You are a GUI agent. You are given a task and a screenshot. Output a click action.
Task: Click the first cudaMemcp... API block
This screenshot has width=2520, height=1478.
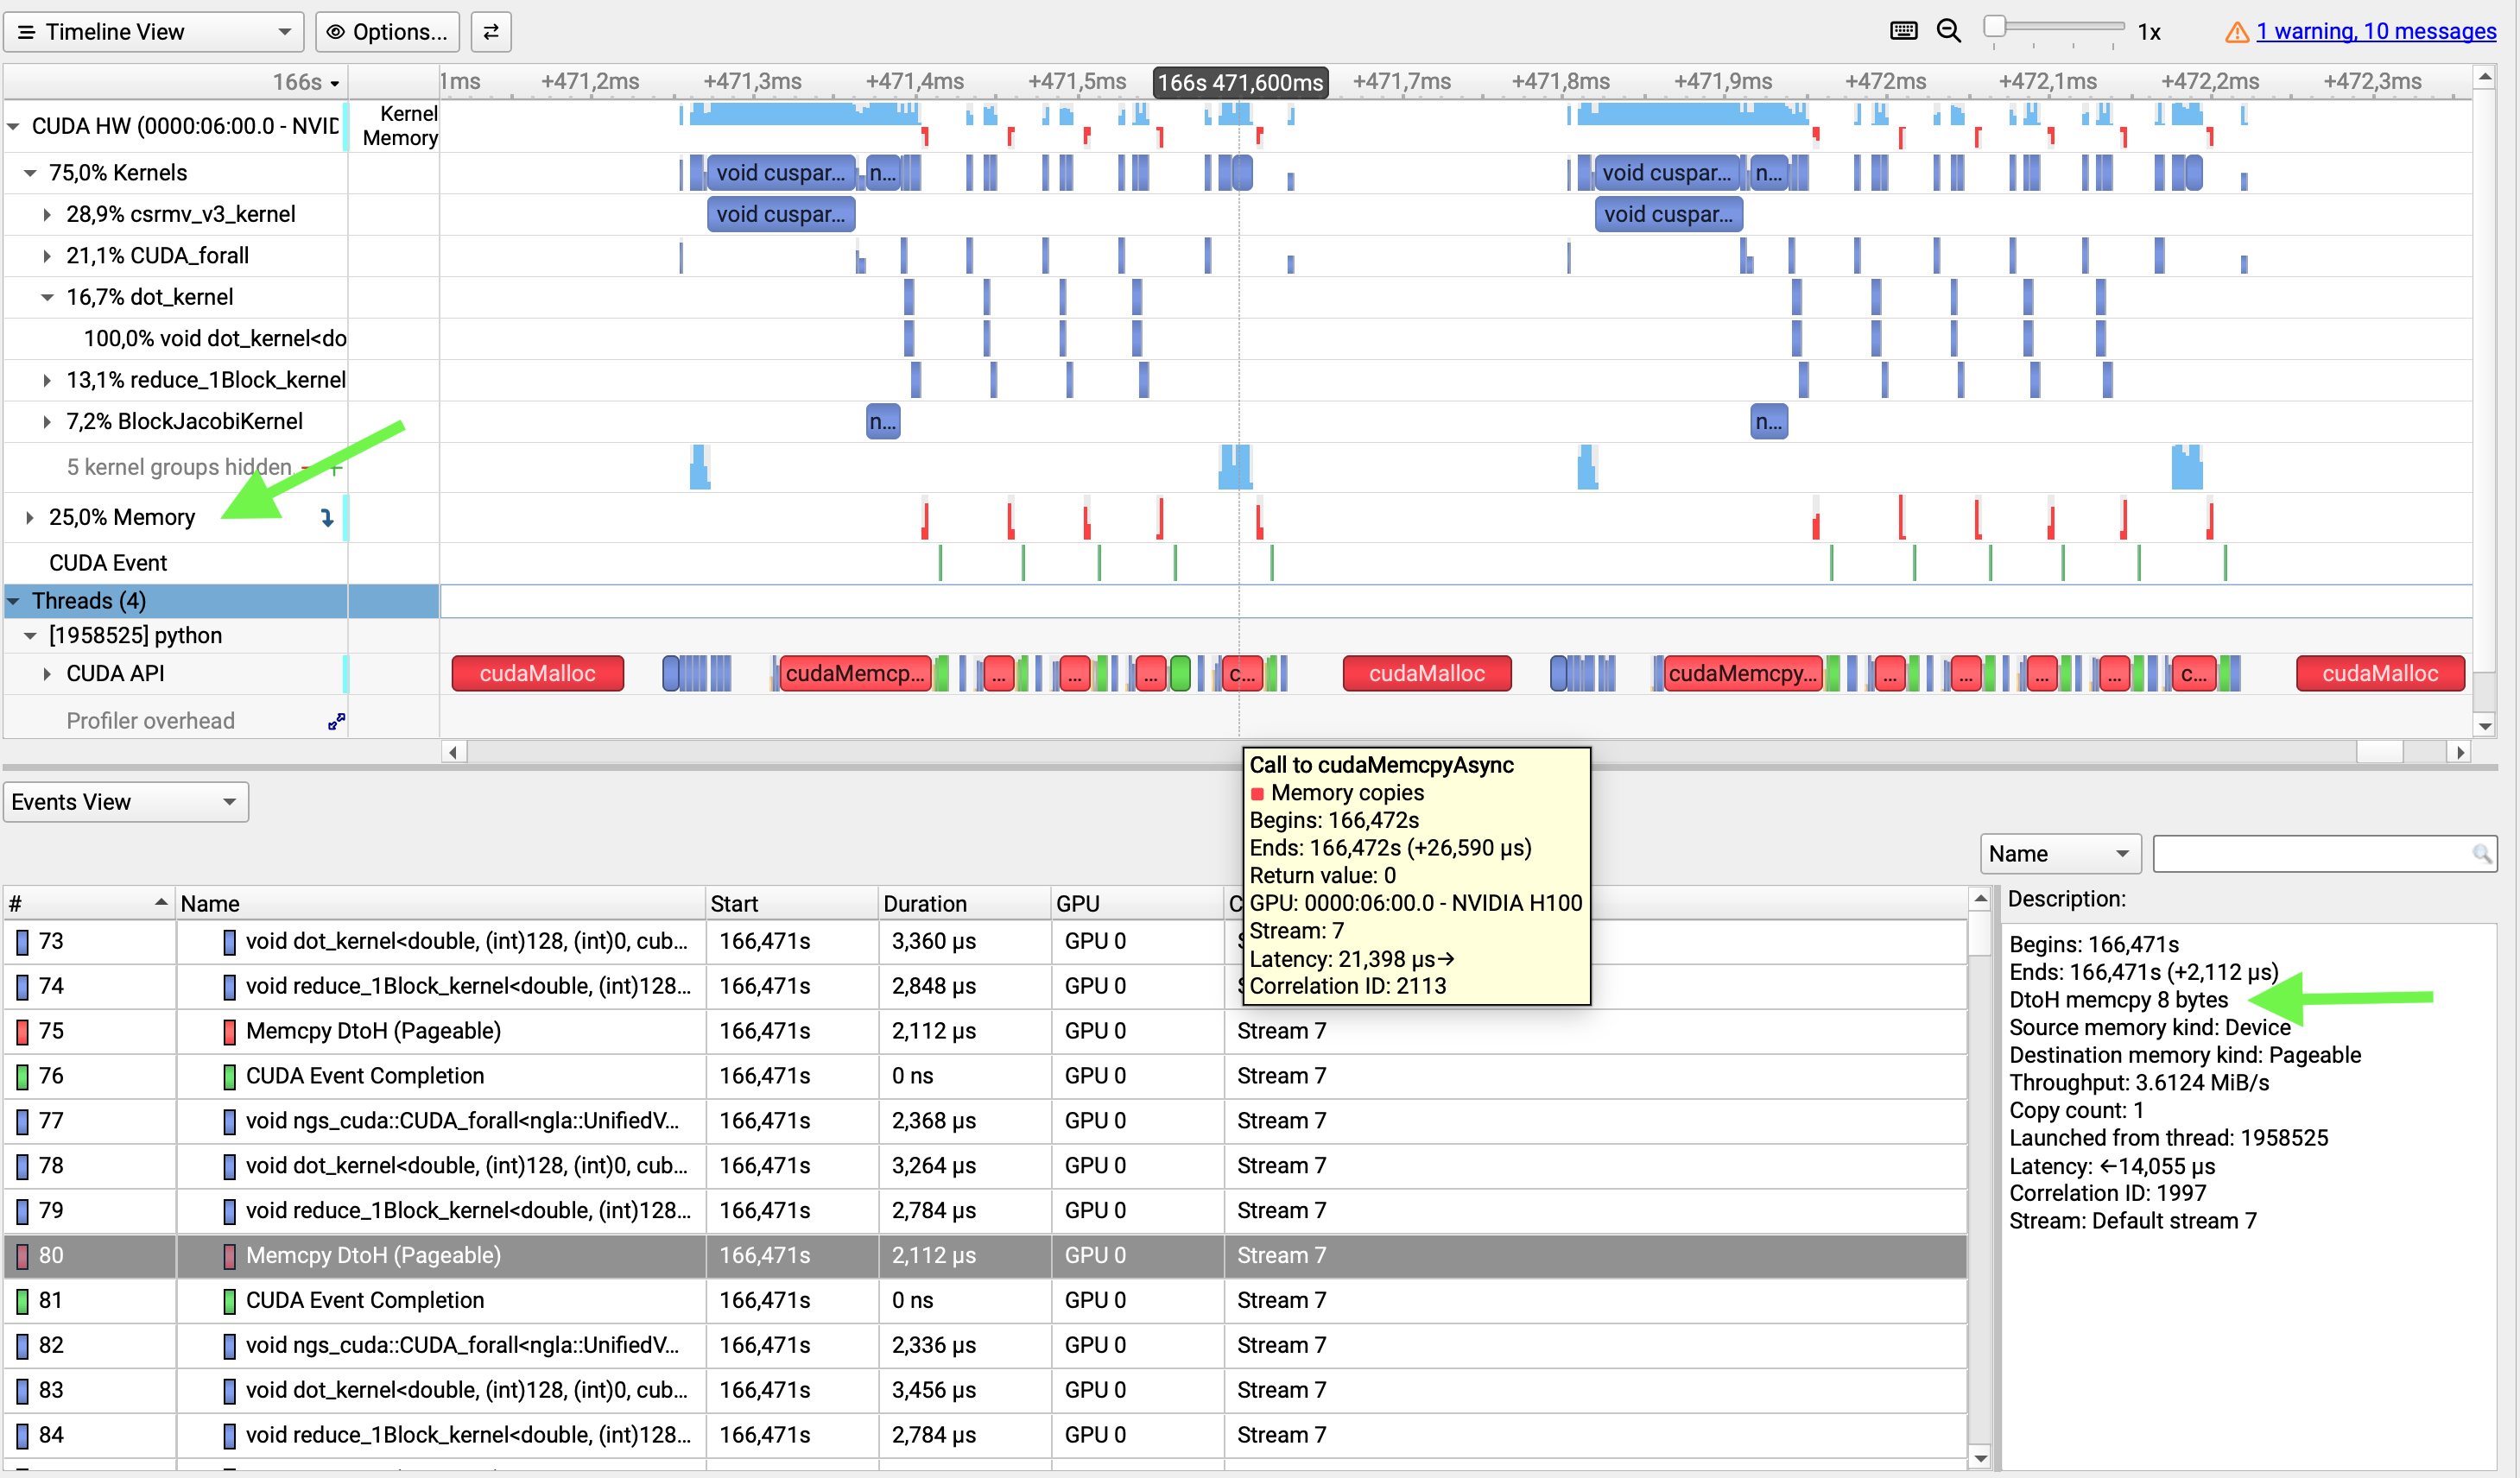click(855, 674)
